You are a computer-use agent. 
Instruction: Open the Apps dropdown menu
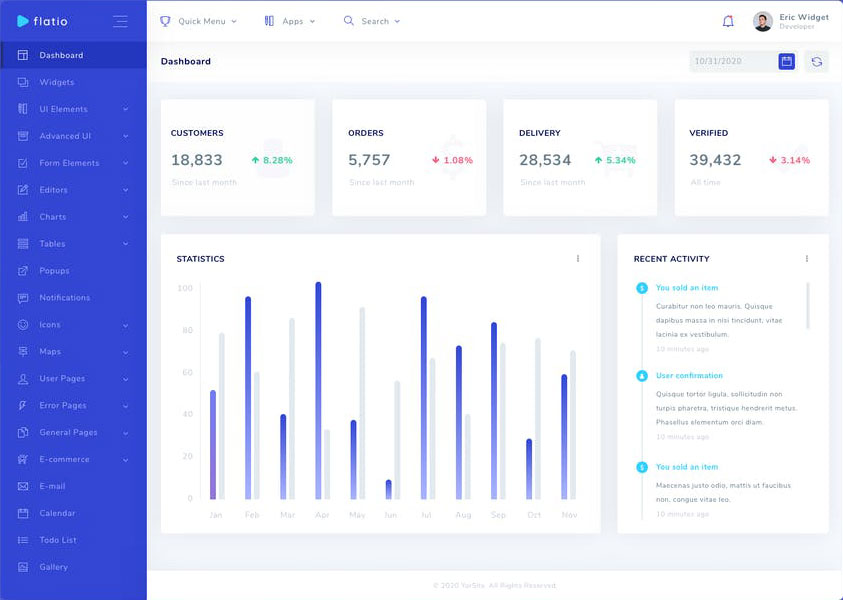290,21
